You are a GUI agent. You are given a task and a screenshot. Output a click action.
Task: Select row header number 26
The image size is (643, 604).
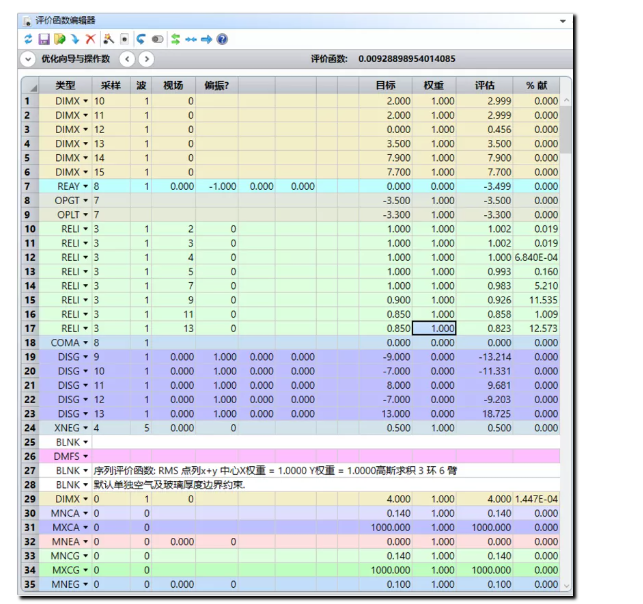coord(30,456)
